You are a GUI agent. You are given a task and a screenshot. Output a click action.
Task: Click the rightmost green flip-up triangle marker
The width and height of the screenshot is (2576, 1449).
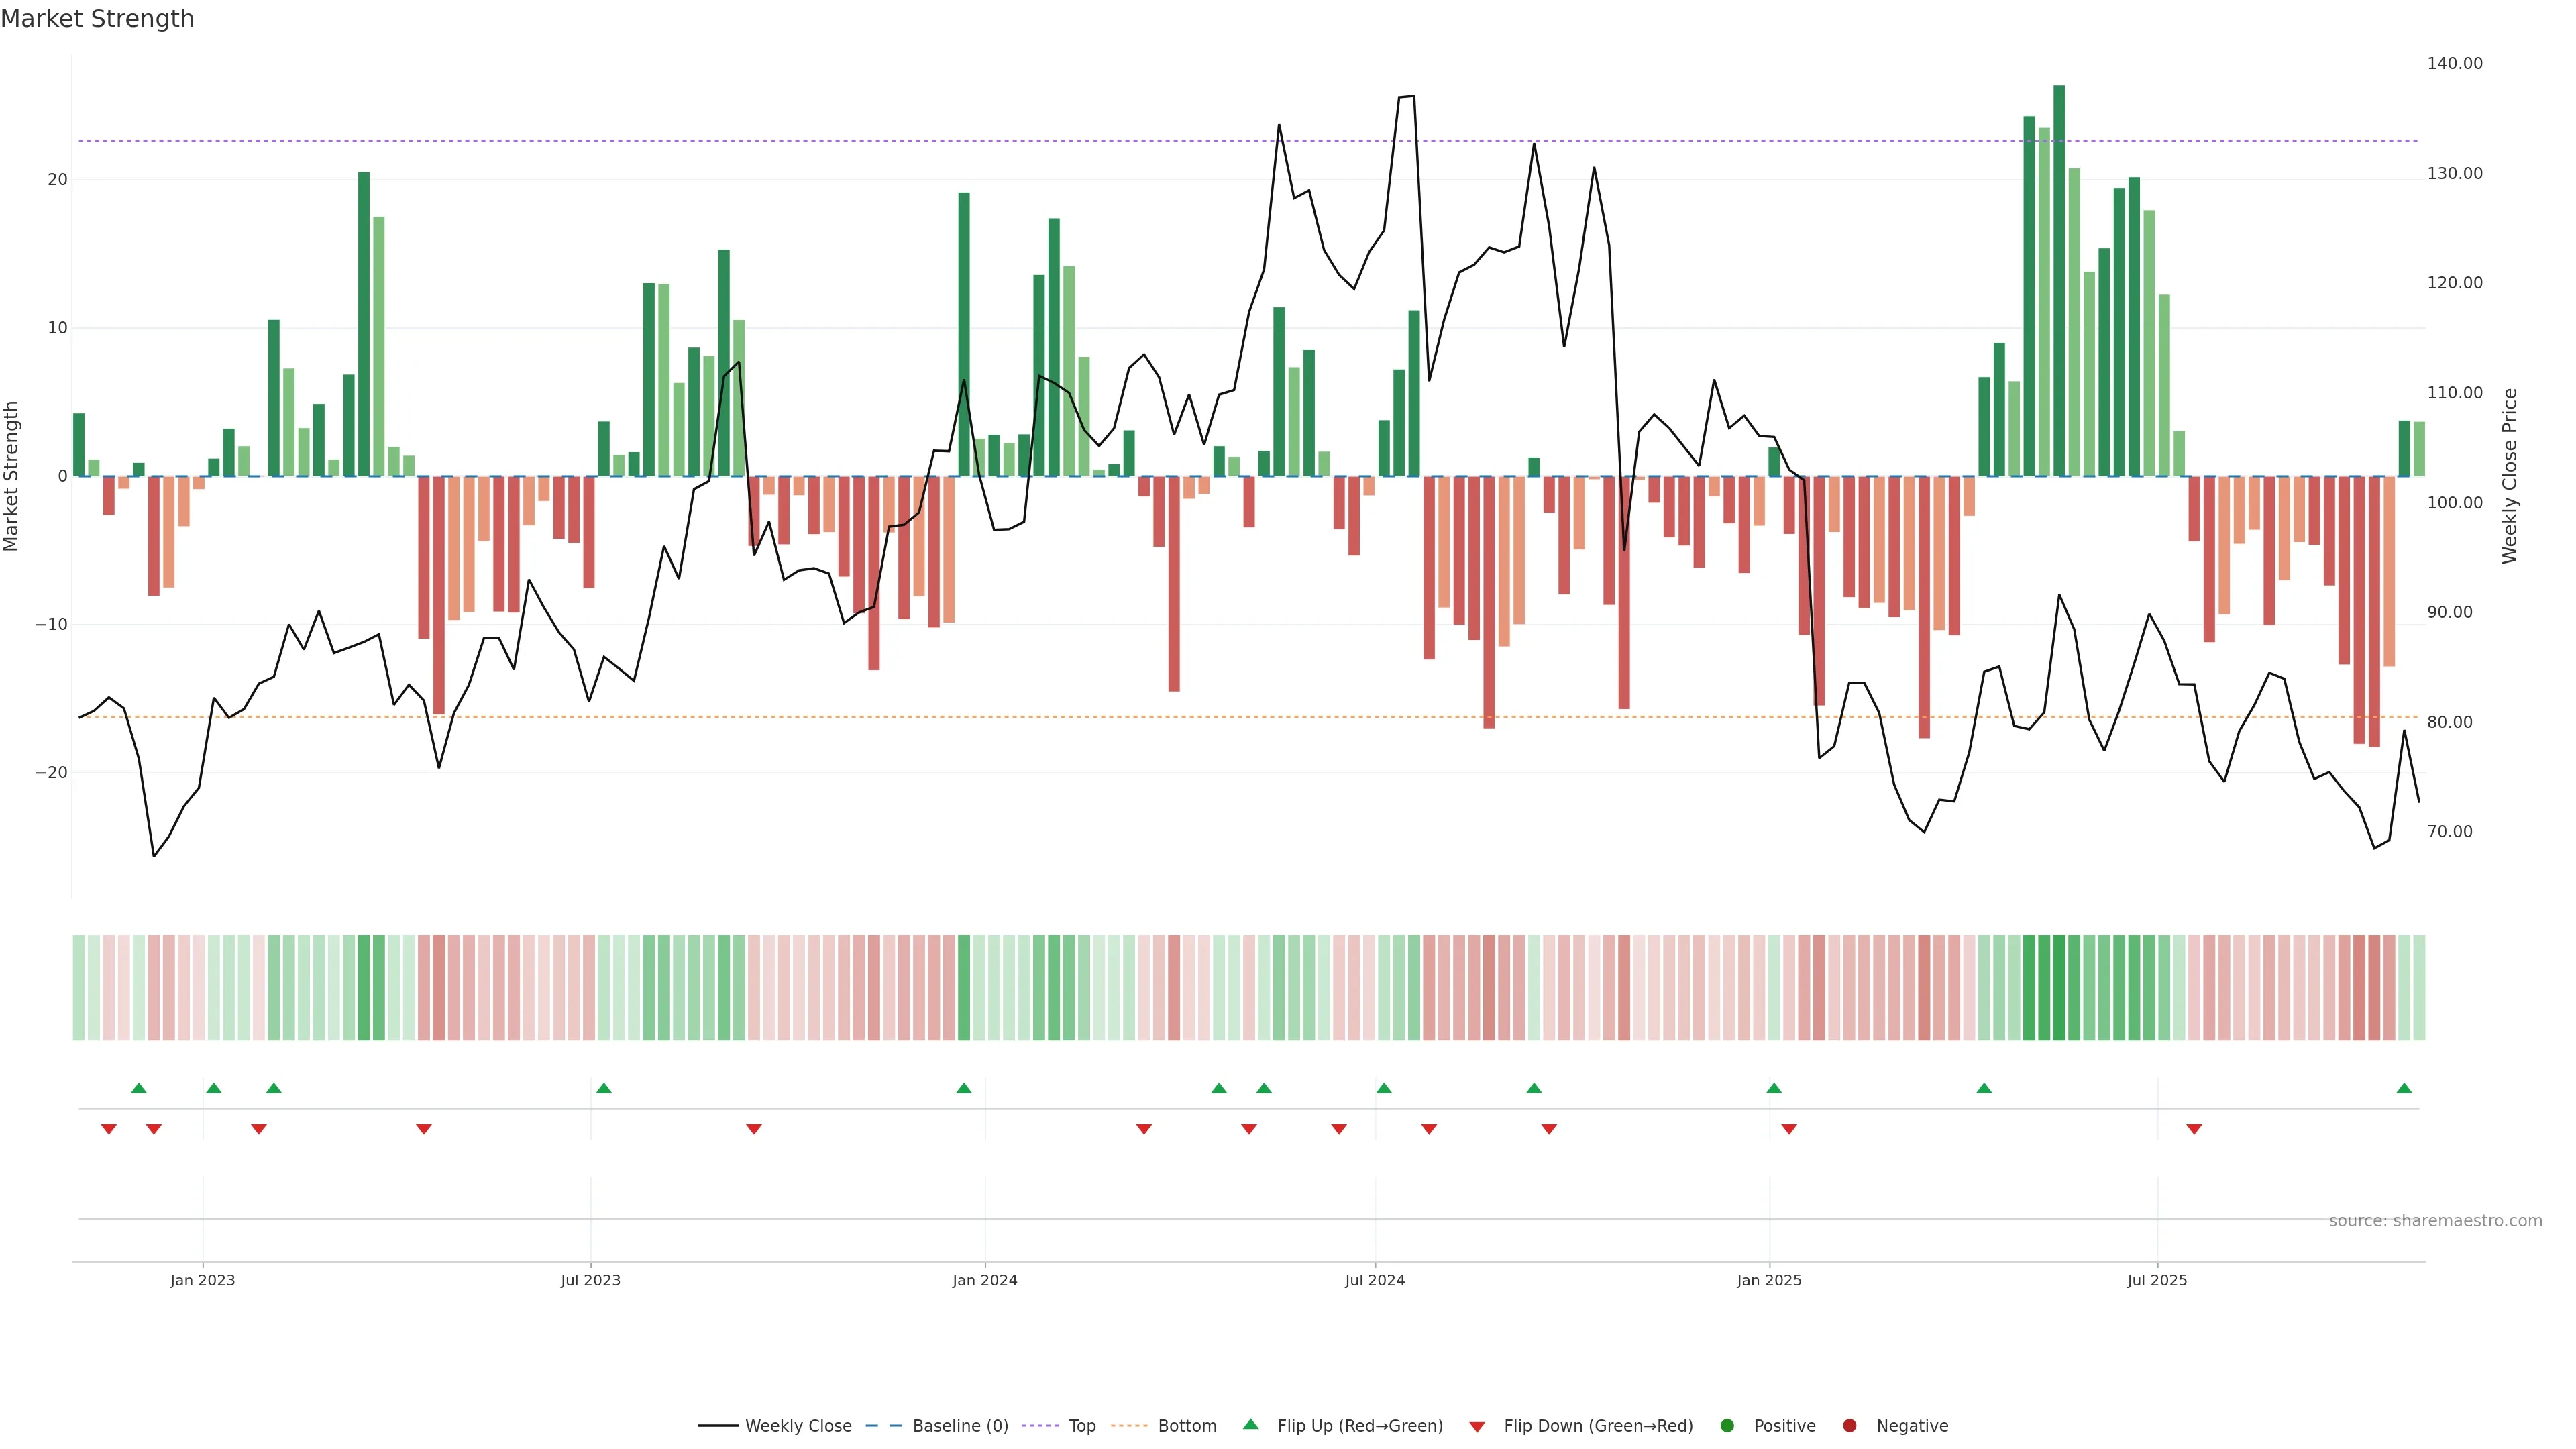(2404, 1088)
